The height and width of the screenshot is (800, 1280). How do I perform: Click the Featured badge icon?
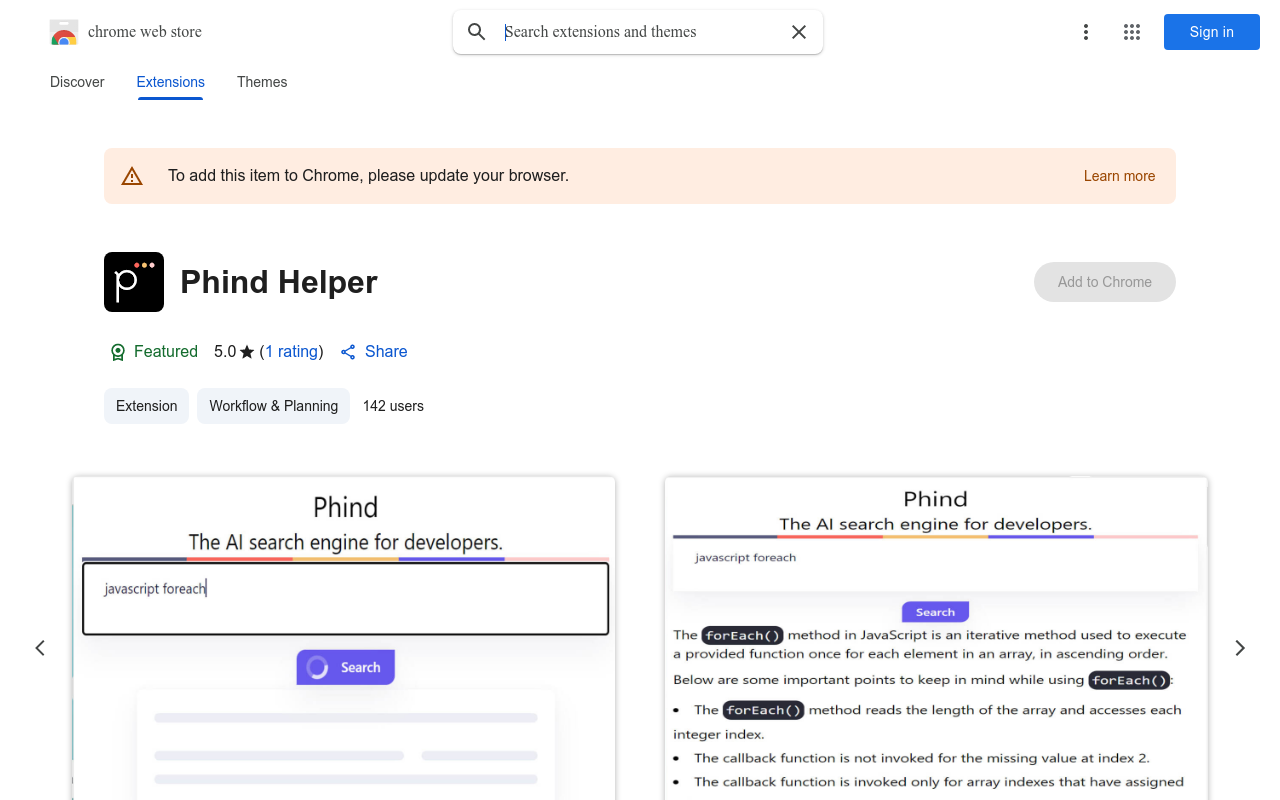point(118,352)
